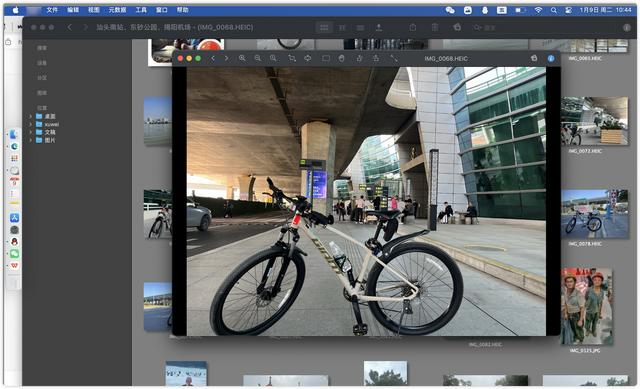The width and height of the screenshot is (640, 389).
Task: Expand the 文稿 folder in sidebar
Action: point(31,132)
